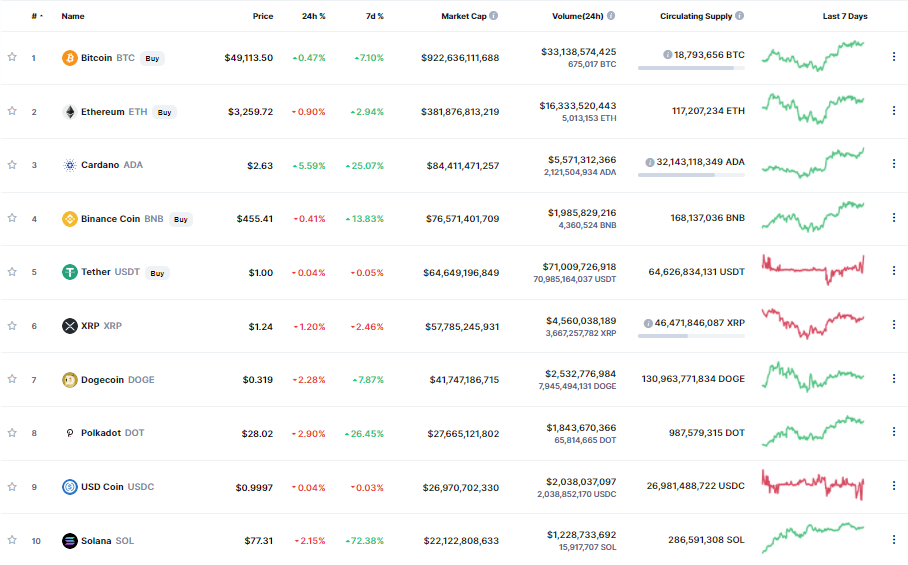Click the Buy button next to Tether

[157, 273]
